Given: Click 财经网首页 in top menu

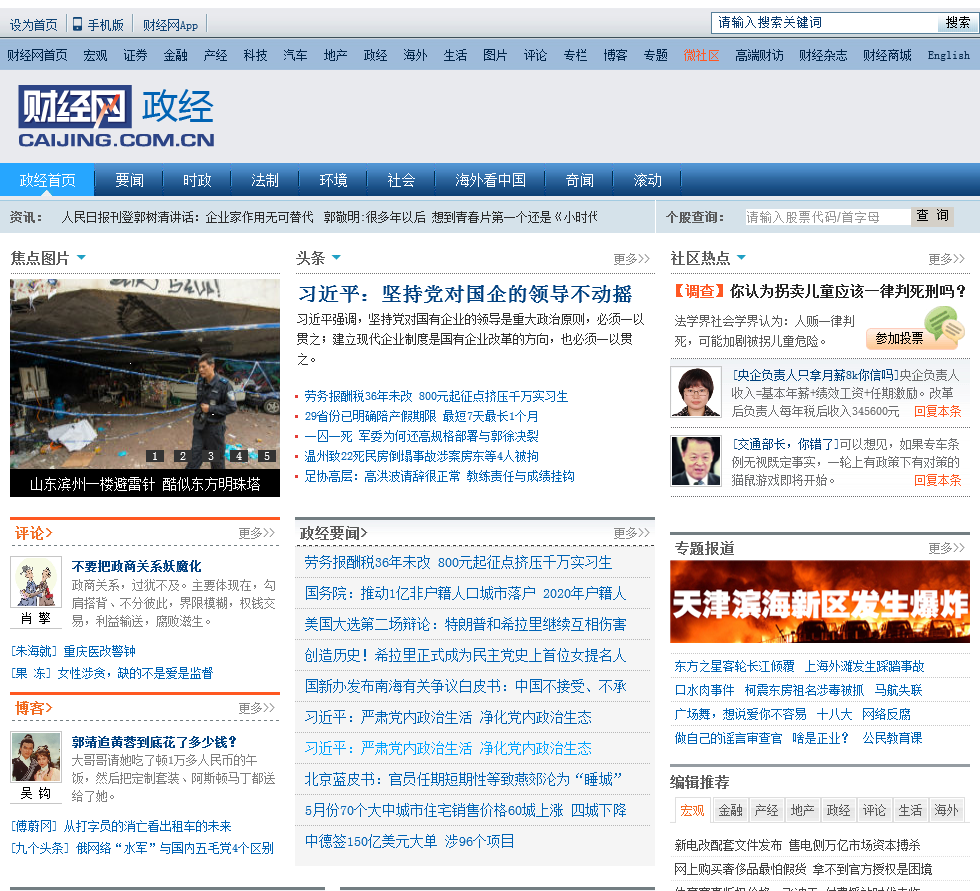Looking at the screenshot, I should tap(37, 55).
